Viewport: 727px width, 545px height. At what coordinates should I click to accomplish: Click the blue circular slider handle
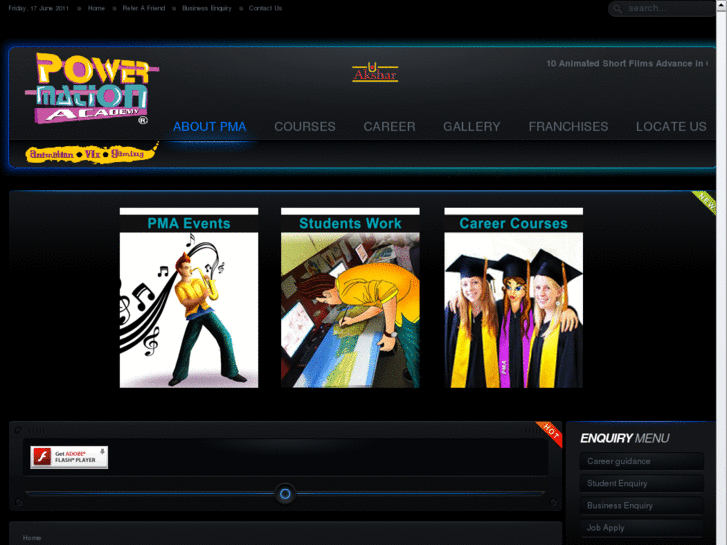(285, 494)
